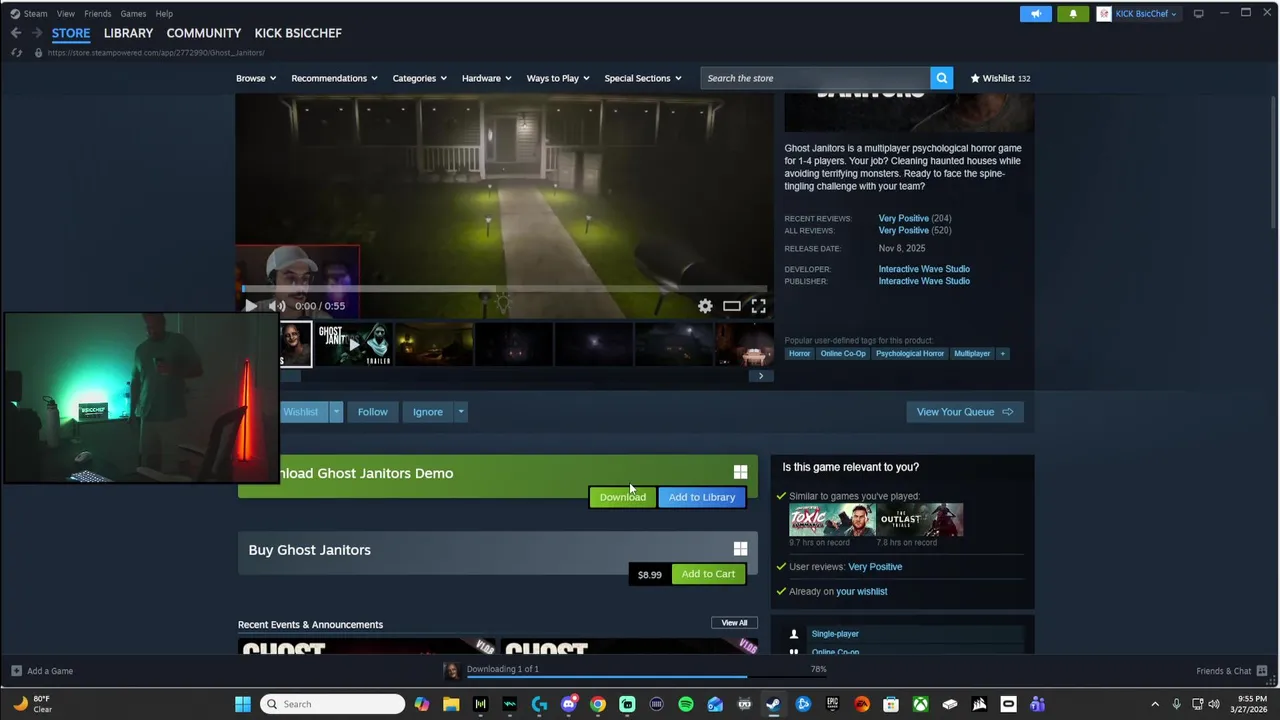Reload the page with the refresh icon
Viewport: 1280px width, 720px height.
pyautogui.click(x=16, y=52)
